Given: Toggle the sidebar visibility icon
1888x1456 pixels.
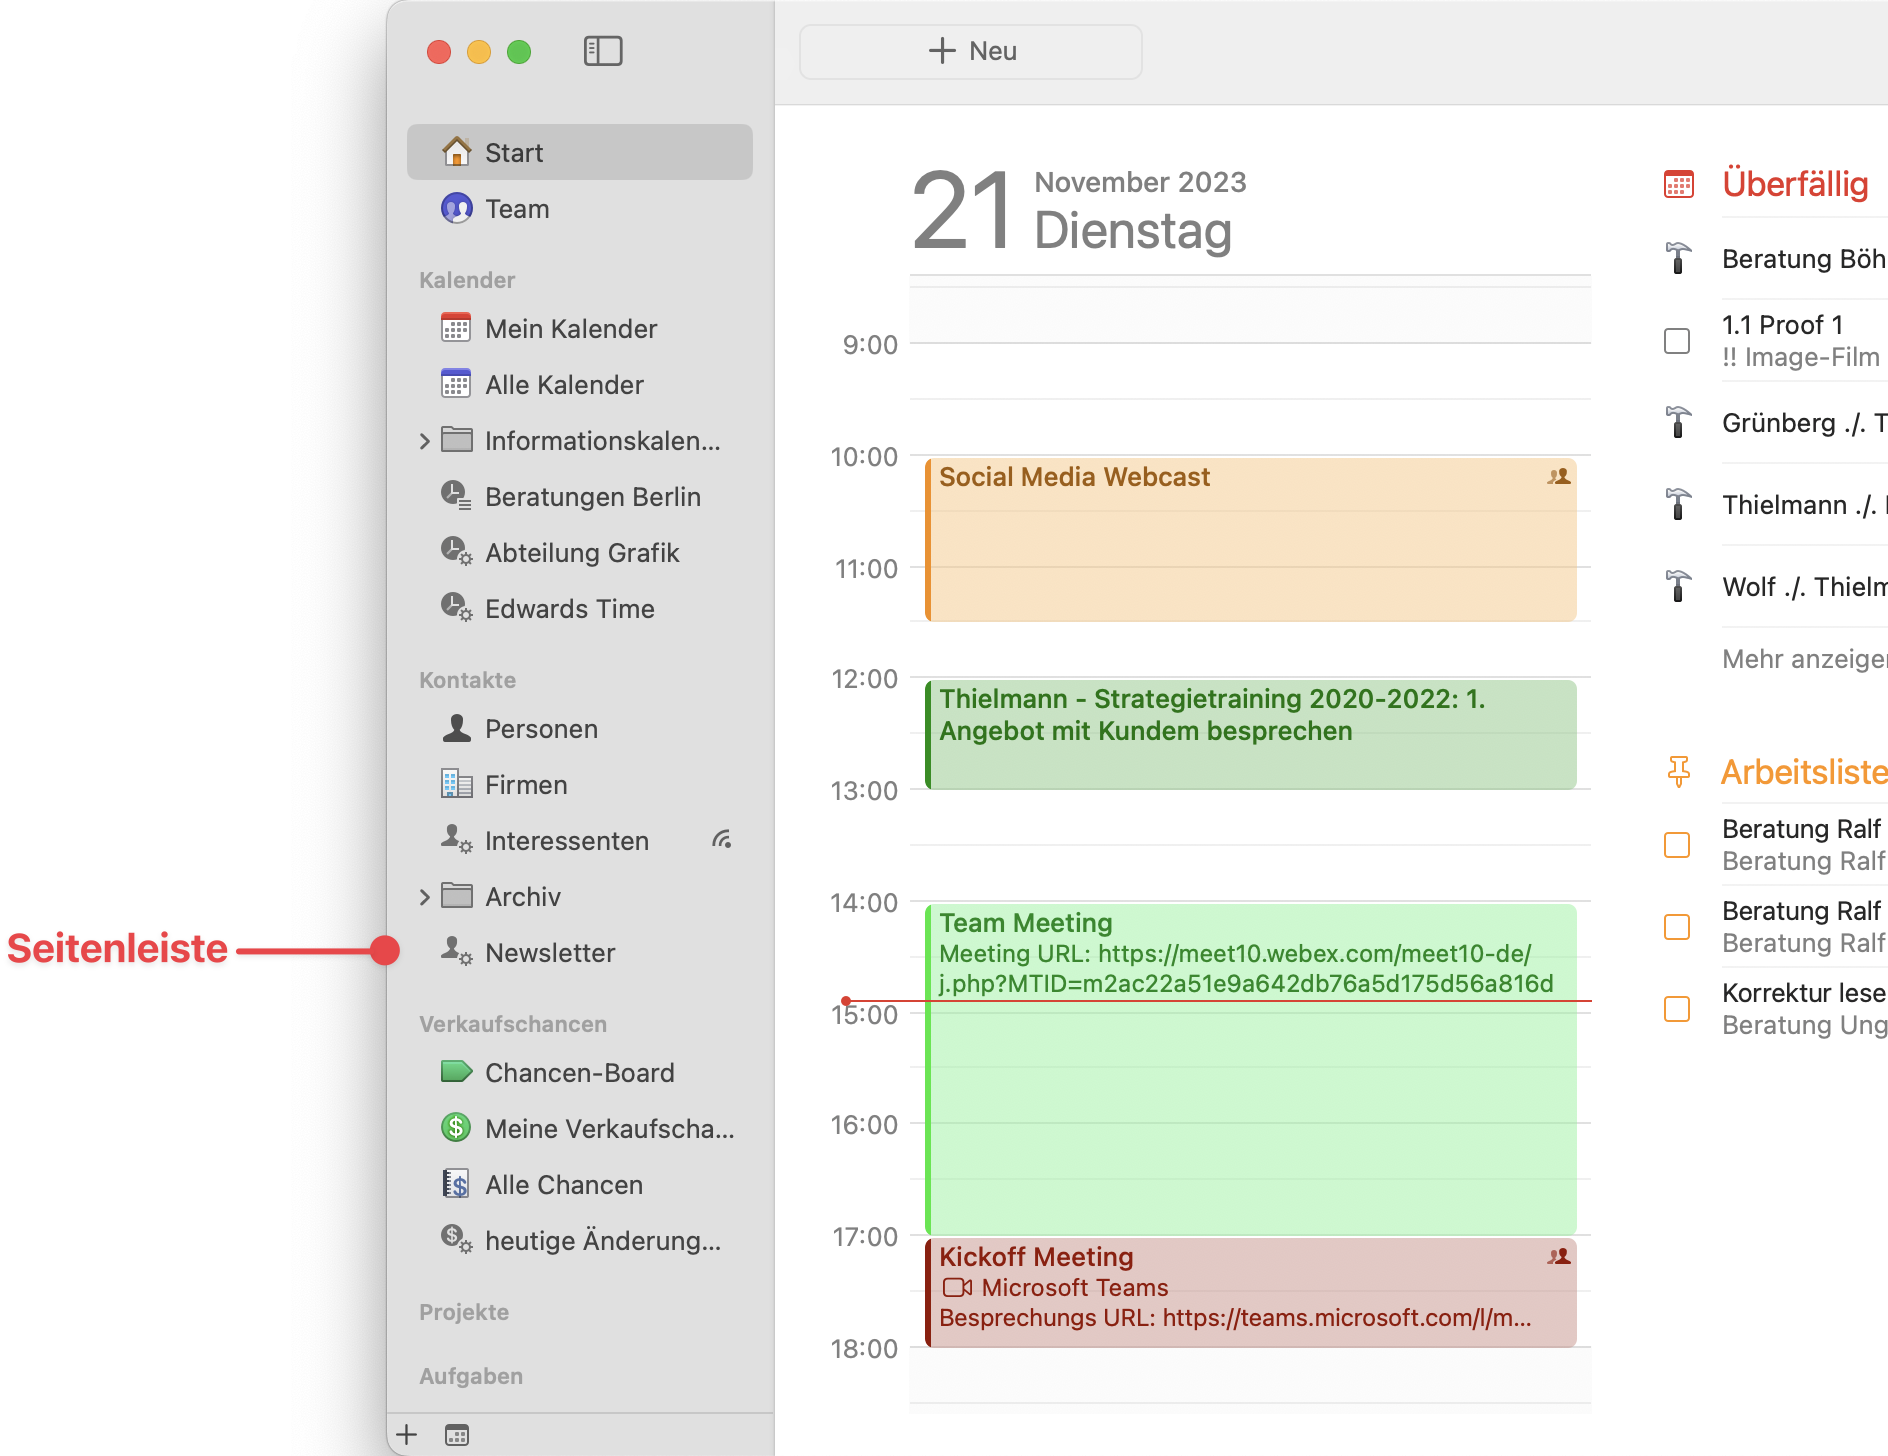Looking at the screenshot, I should pos(602,51).
